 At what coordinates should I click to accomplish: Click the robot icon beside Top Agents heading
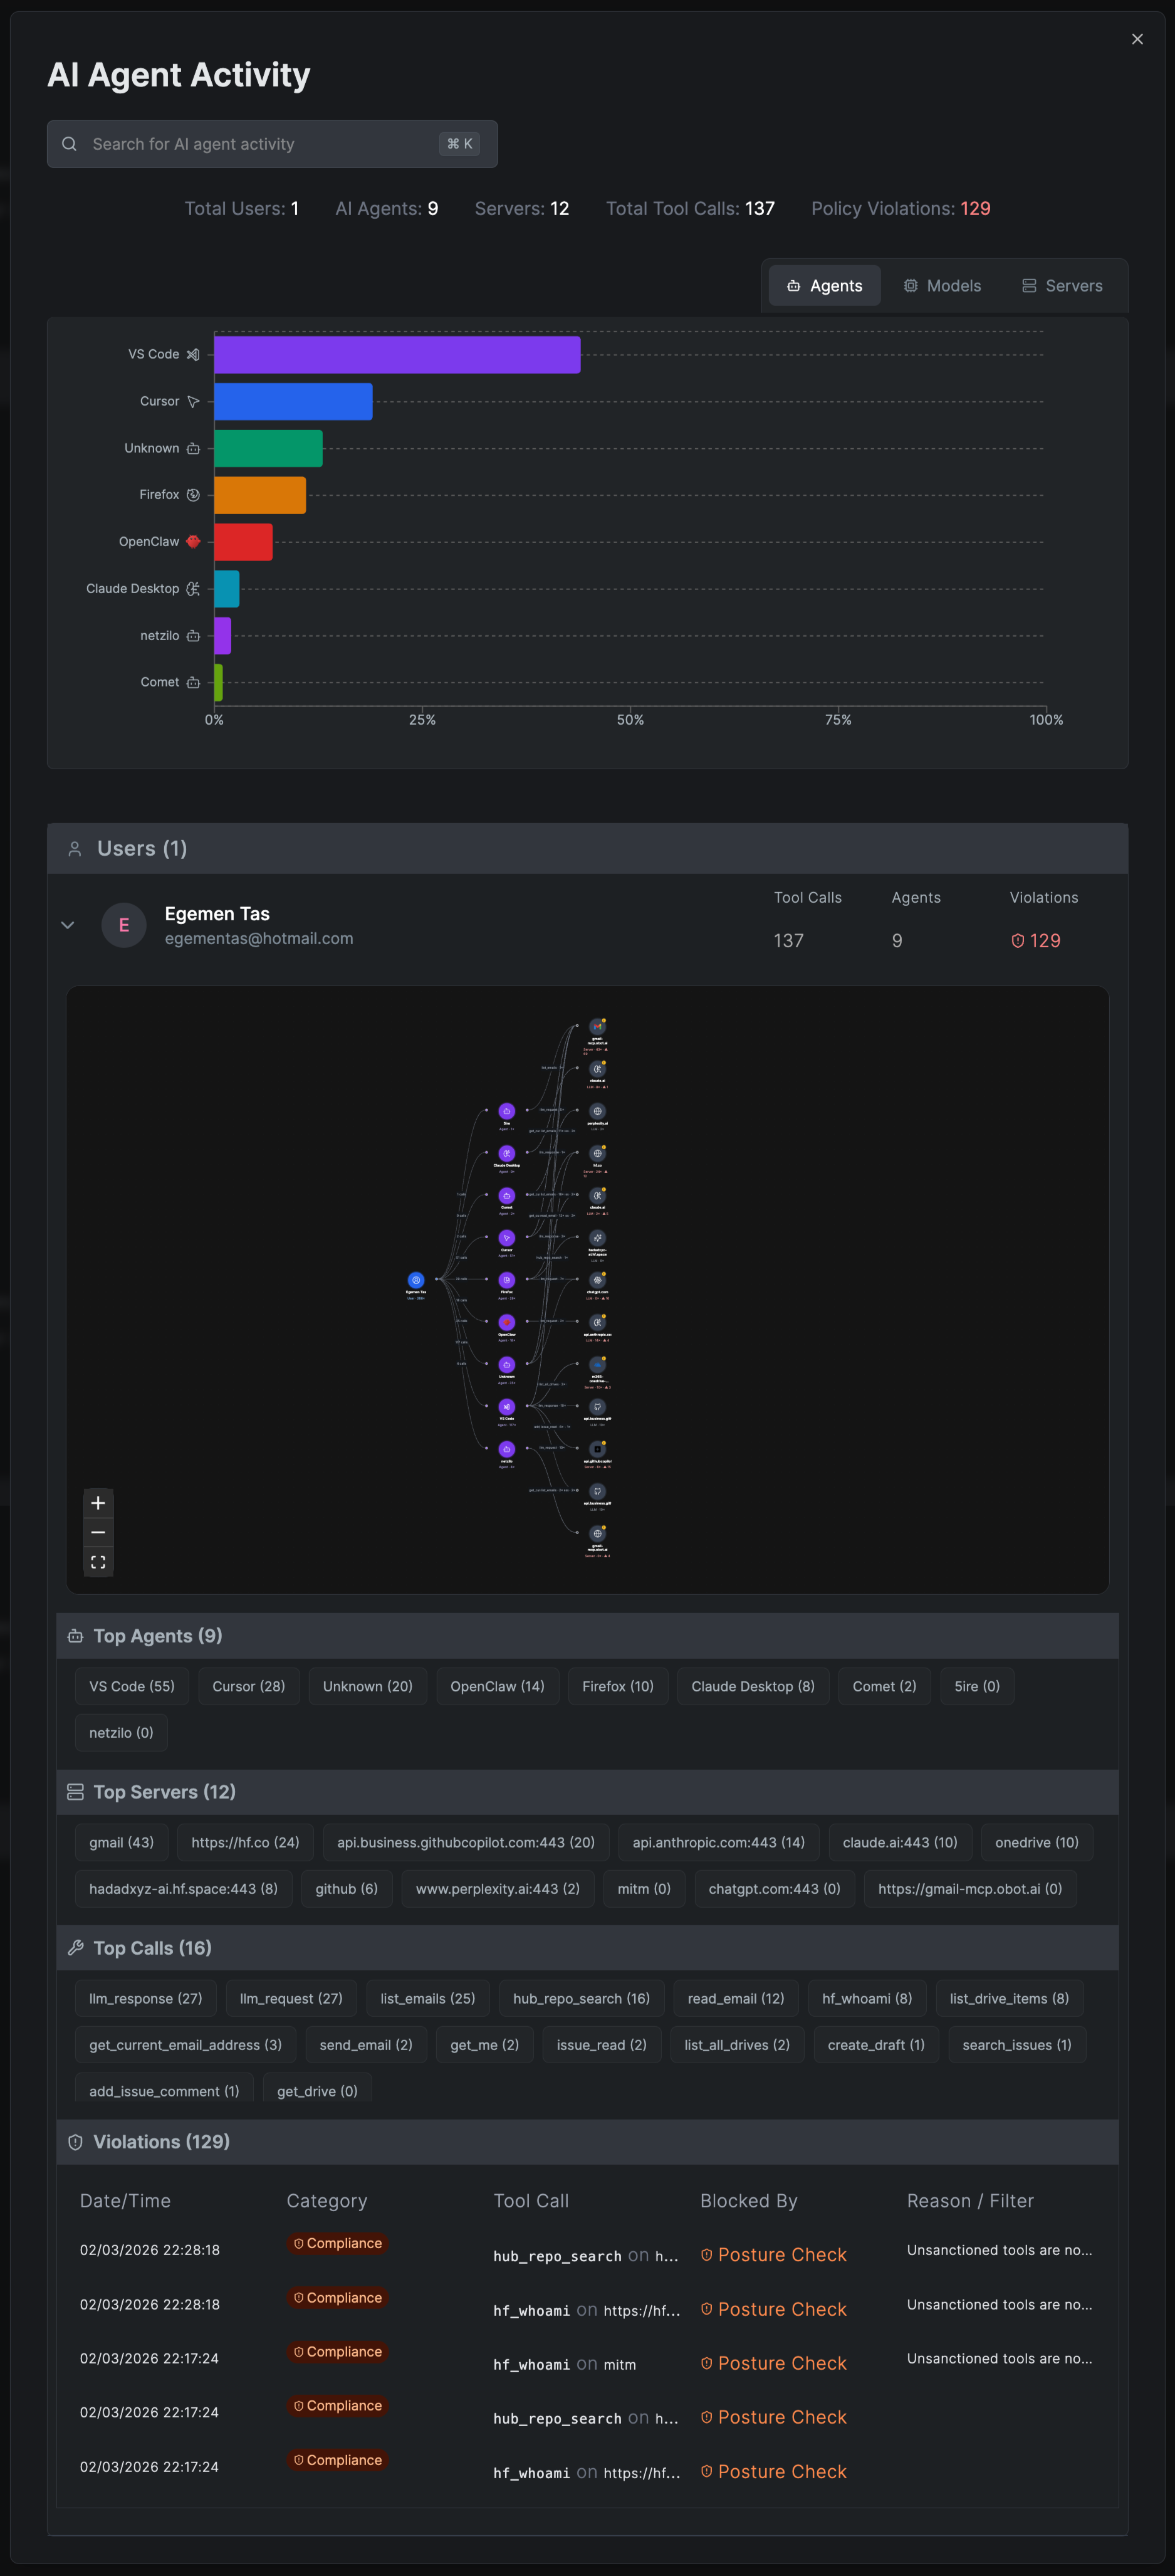75,1636
